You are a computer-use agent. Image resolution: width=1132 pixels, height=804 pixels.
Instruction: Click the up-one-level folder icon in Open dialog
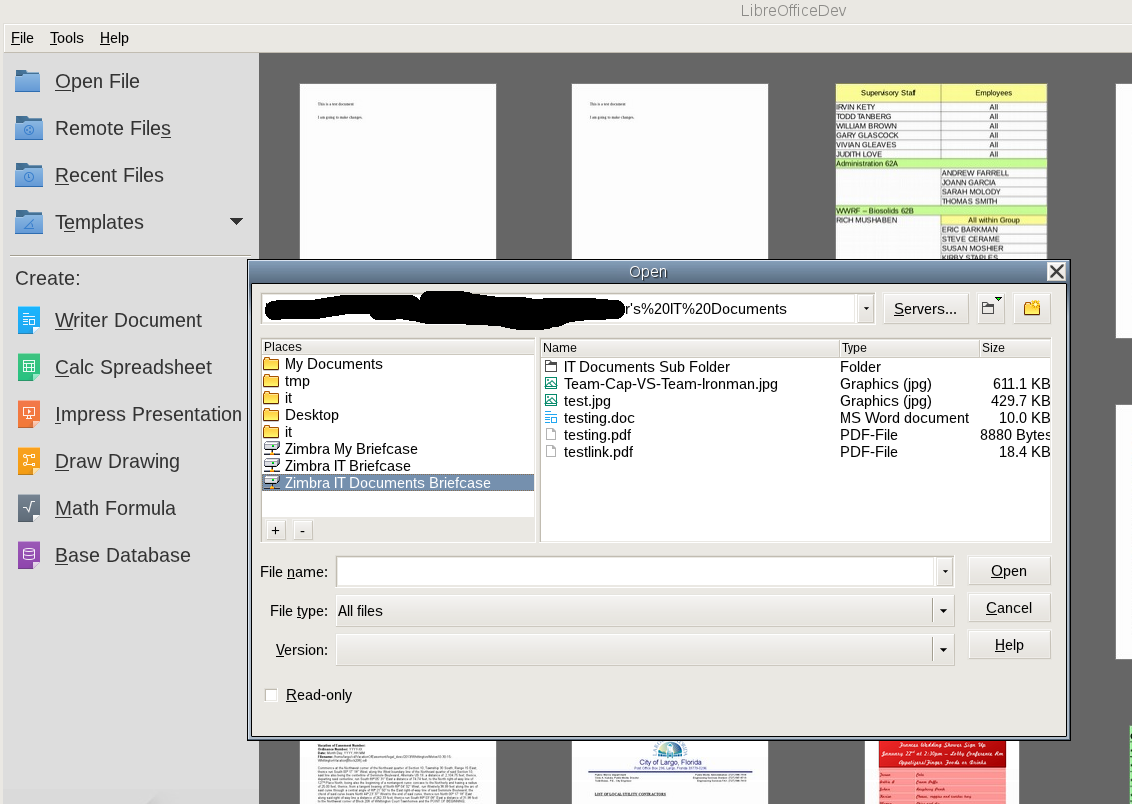(x=991, y=308)
